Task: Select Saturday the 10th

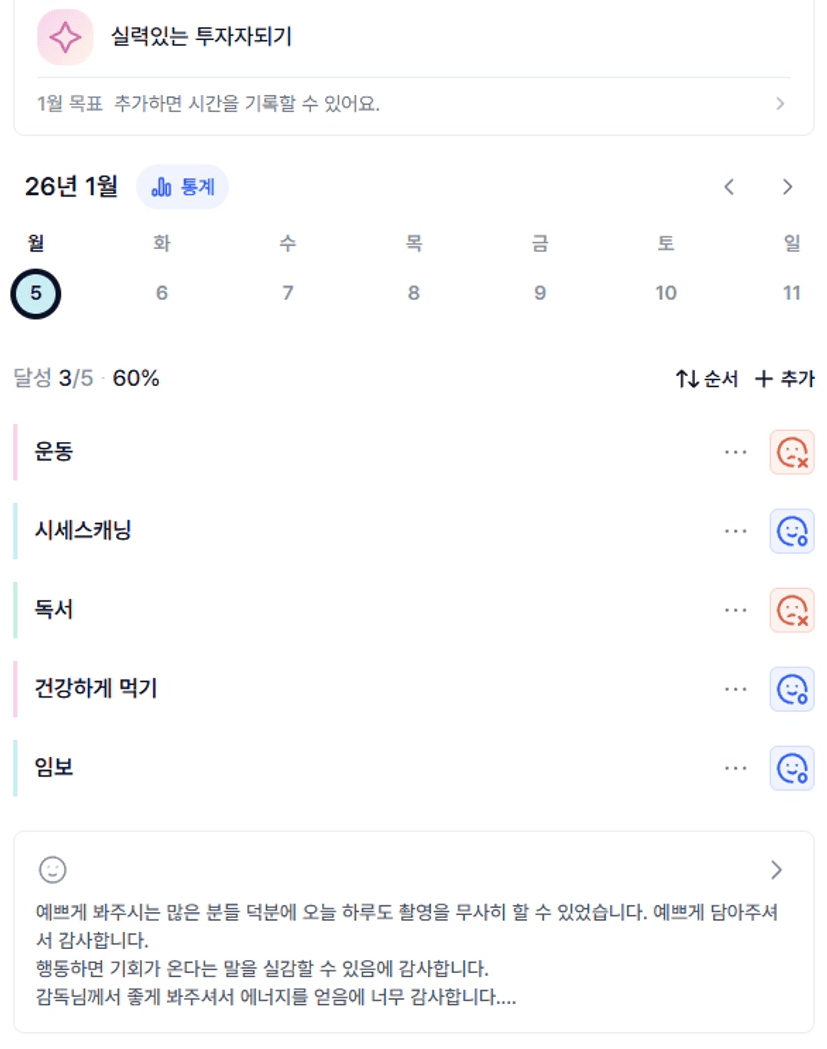Action: coord(666,293)
